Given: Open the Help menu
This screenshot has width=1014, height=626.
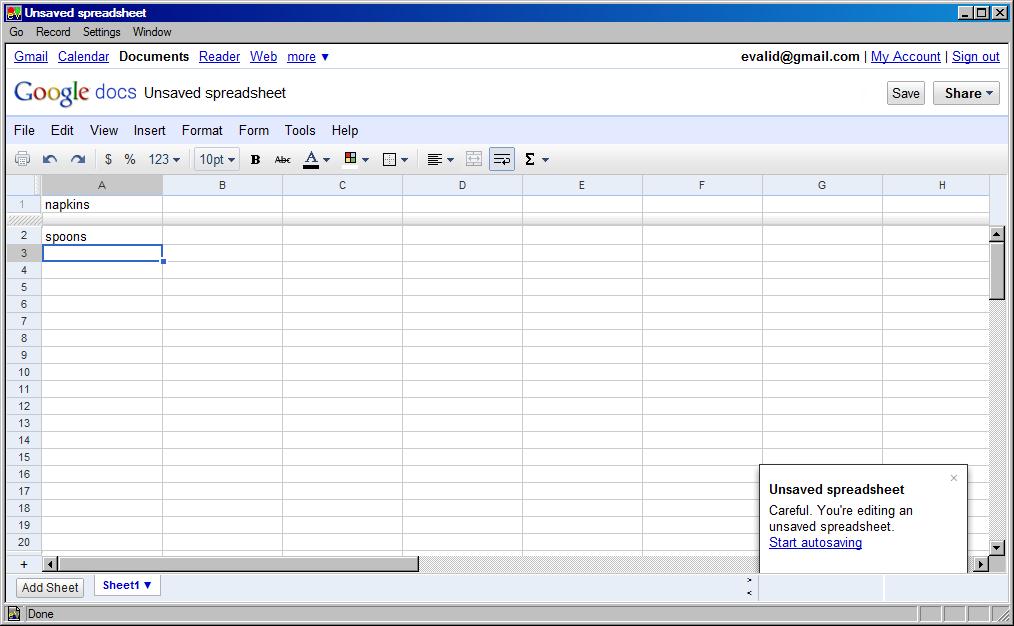Looking at the screenshot, I should (345, 131).
